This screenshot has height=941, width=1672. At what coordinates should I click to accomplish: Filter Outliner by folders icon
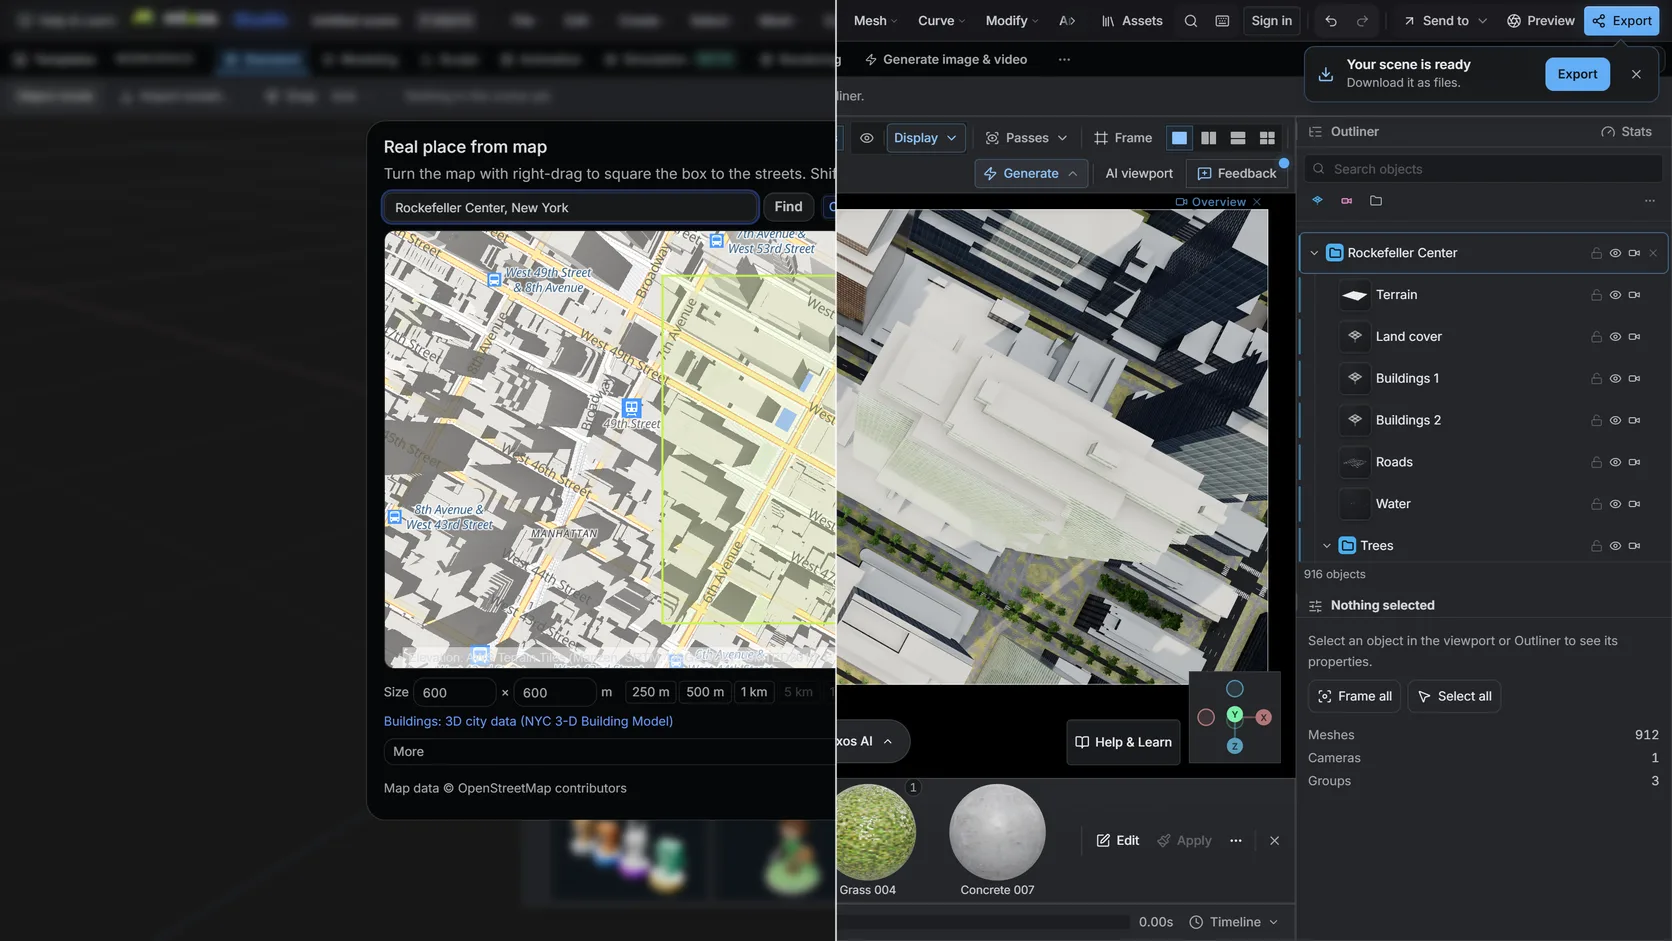pyautogui.click(x=1376, y=201)
